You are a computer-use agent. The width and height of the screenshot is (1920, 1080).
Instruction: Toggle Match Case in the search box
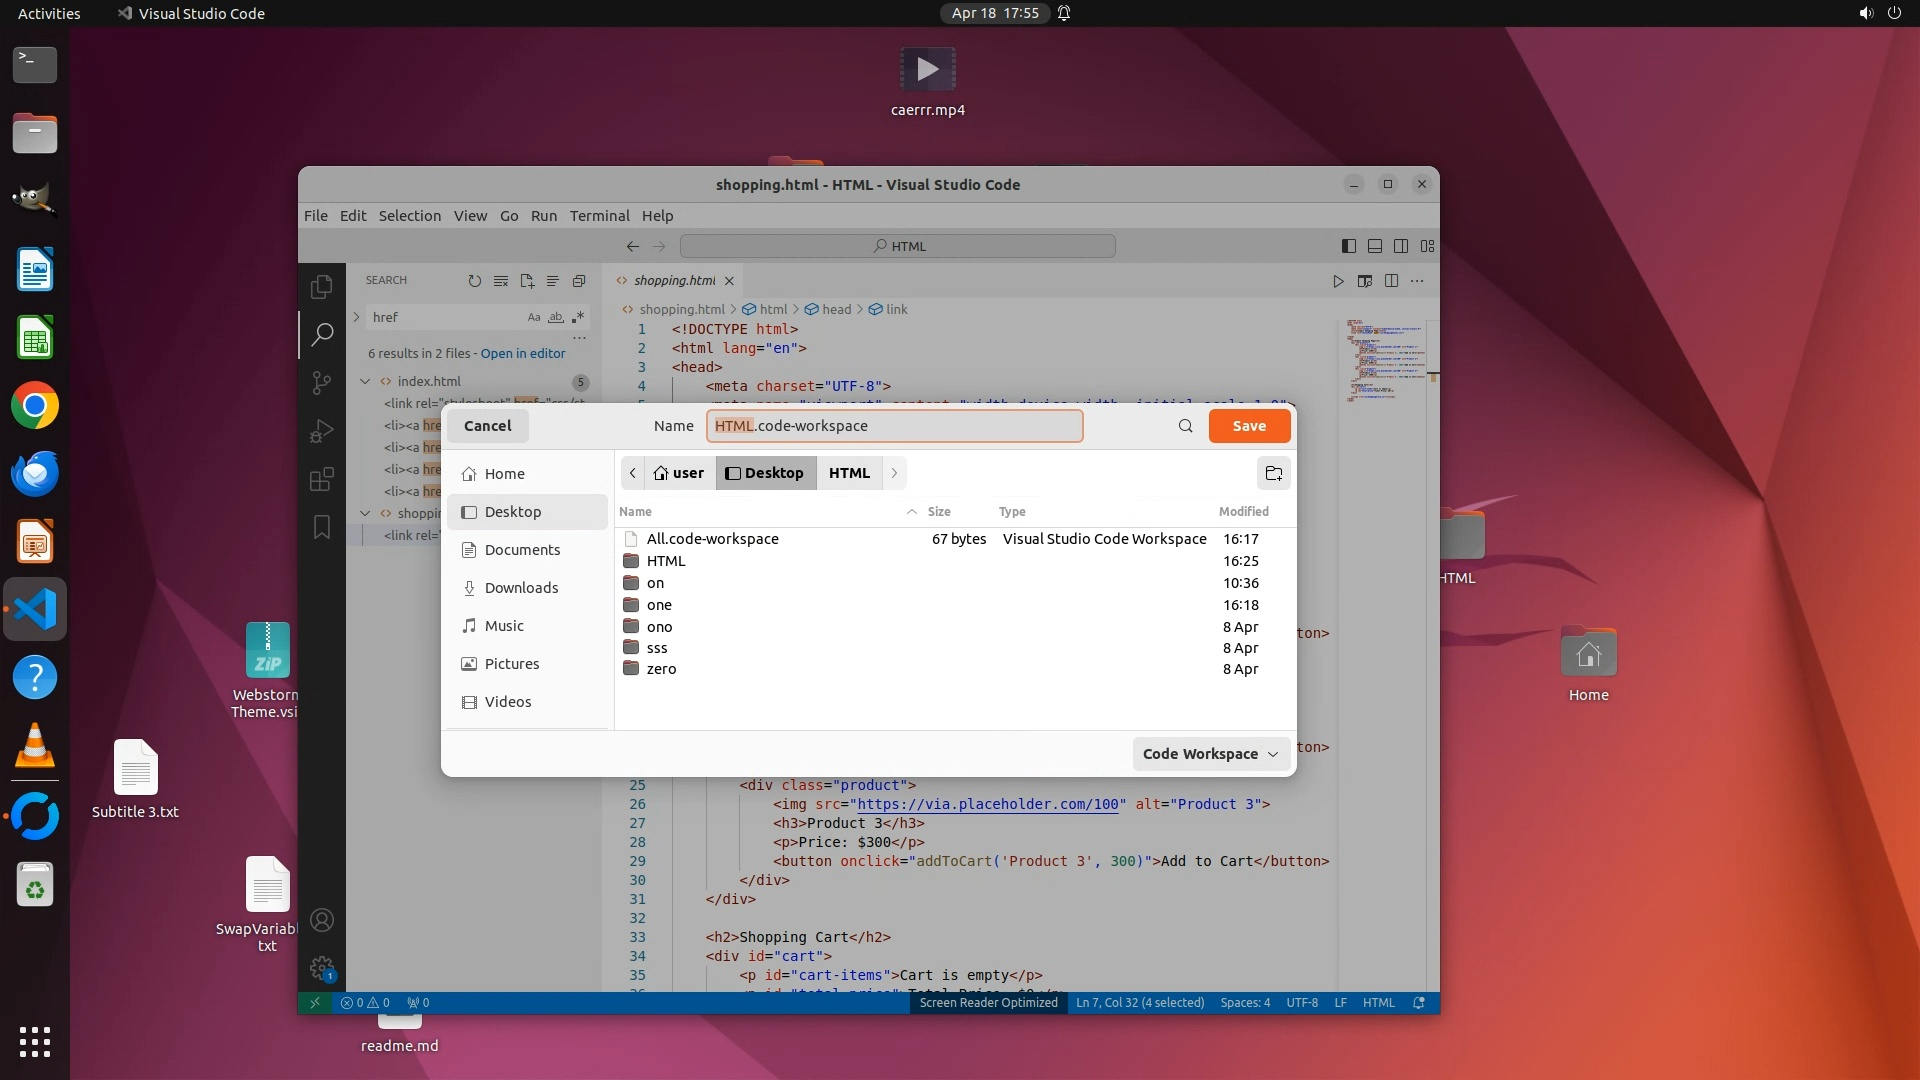pos(534,317)
